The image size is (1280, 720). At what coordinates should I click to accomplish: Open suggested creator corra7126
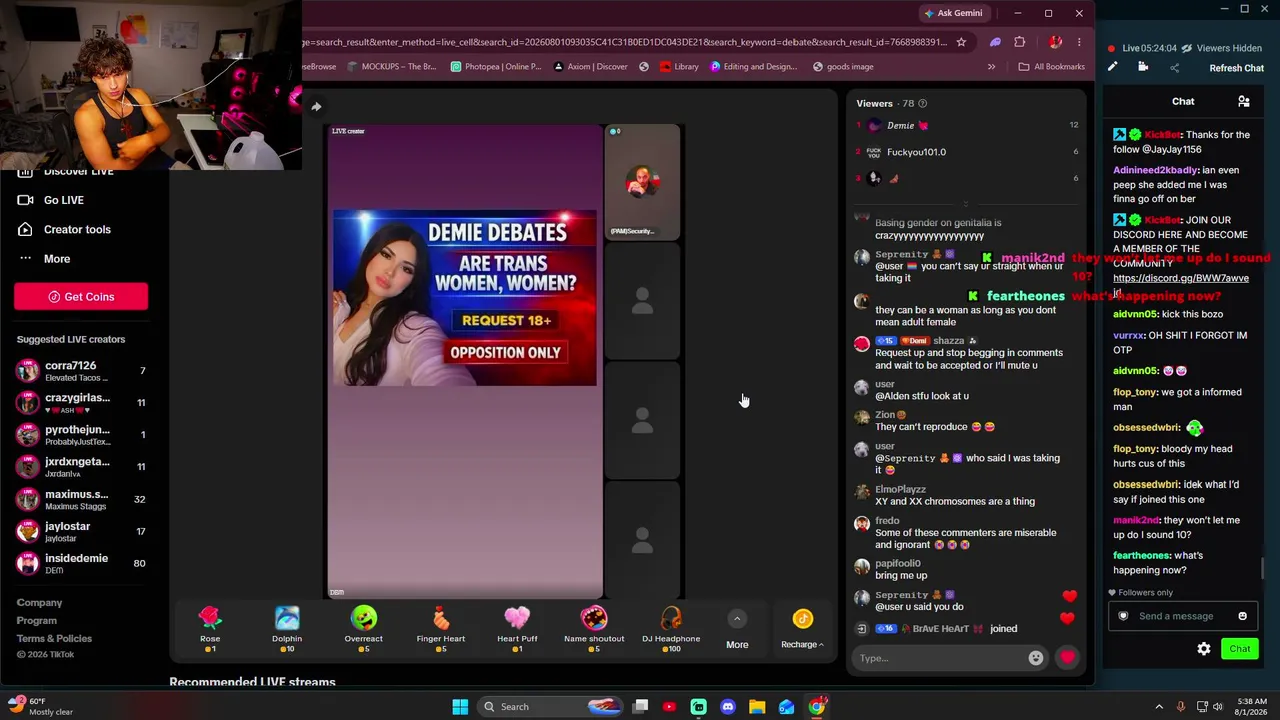pos(81,371)
